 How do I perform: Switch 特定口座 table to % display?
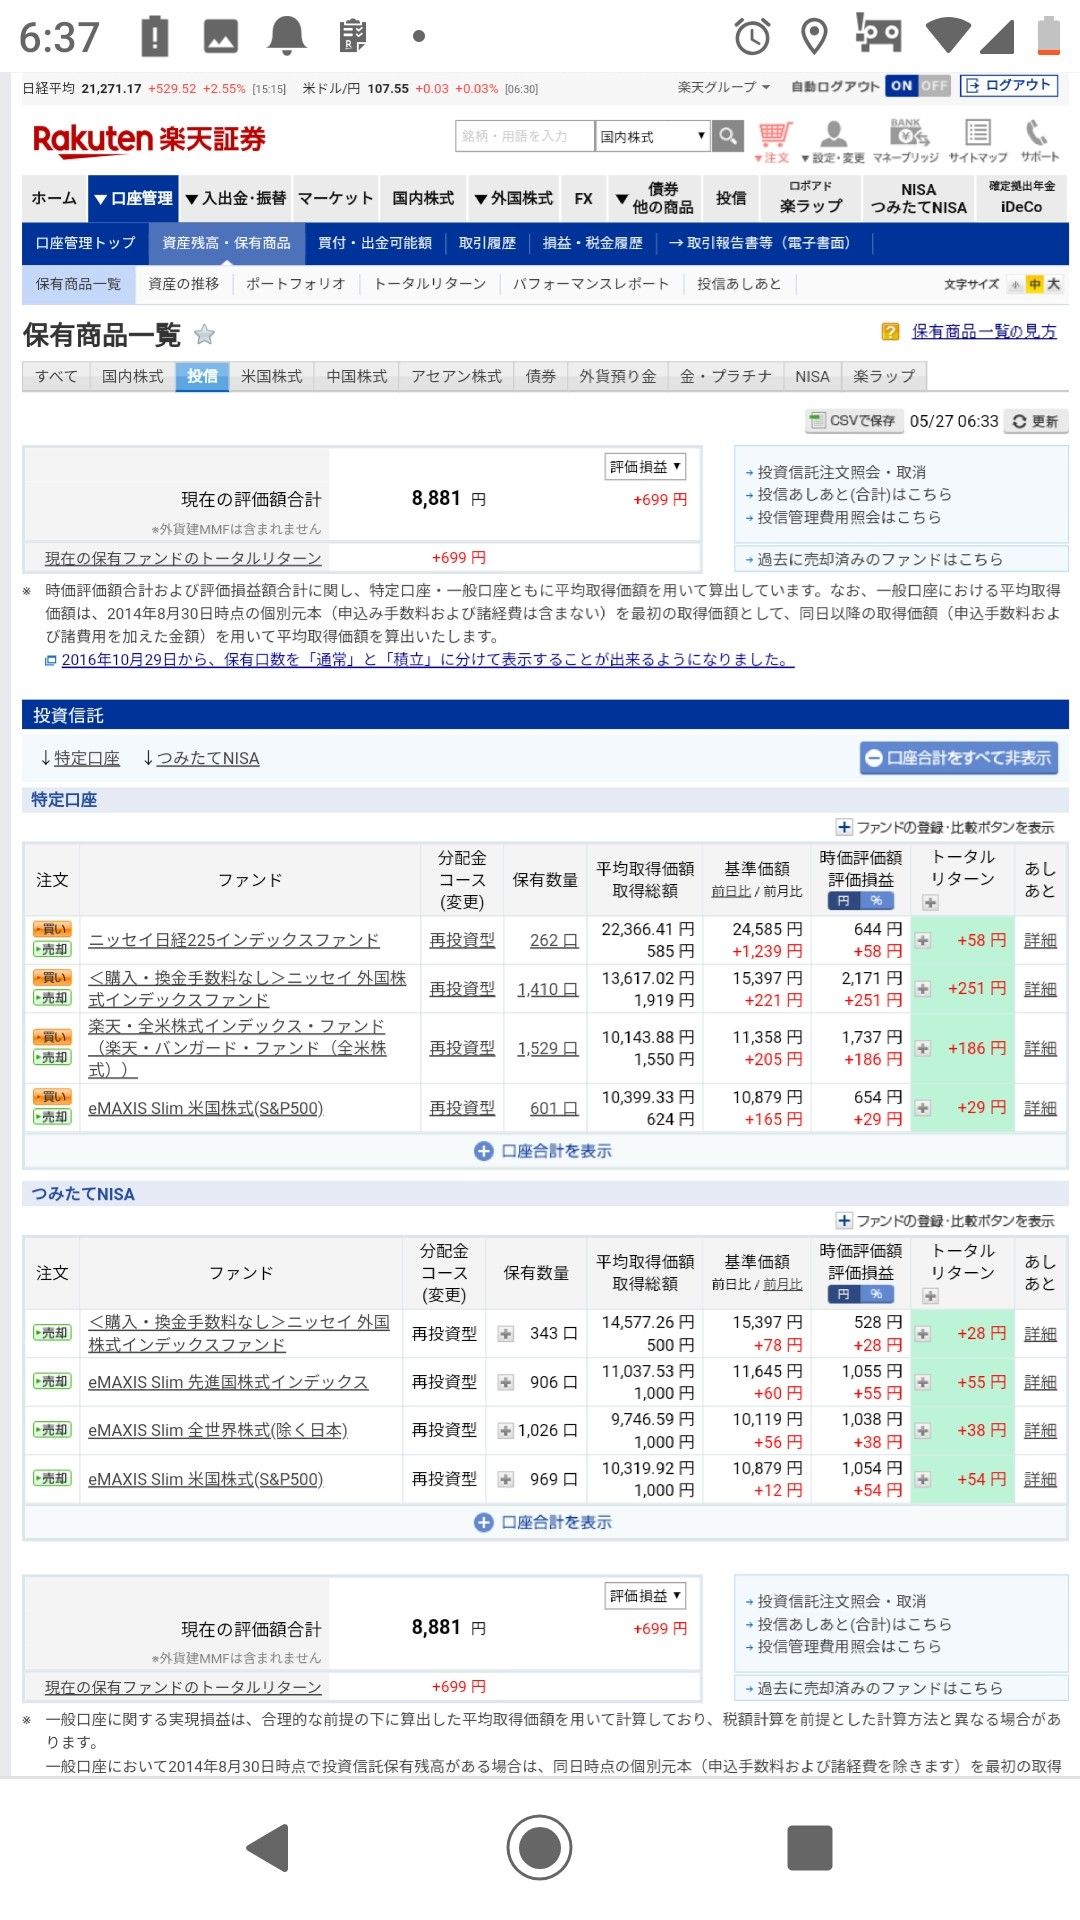[876, 901]
